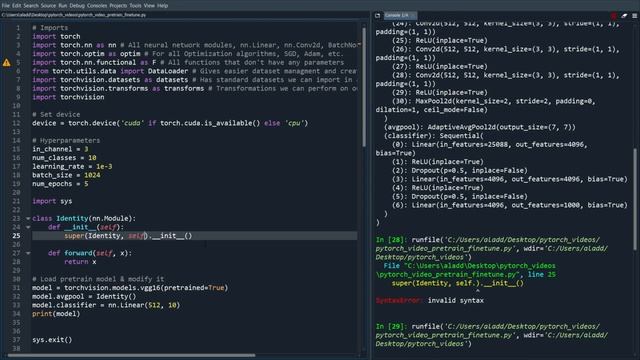Click 'import torch.nn as nn' code on line 3
Image resolution: width=640 pixels, height=360 pixels.
74,45
